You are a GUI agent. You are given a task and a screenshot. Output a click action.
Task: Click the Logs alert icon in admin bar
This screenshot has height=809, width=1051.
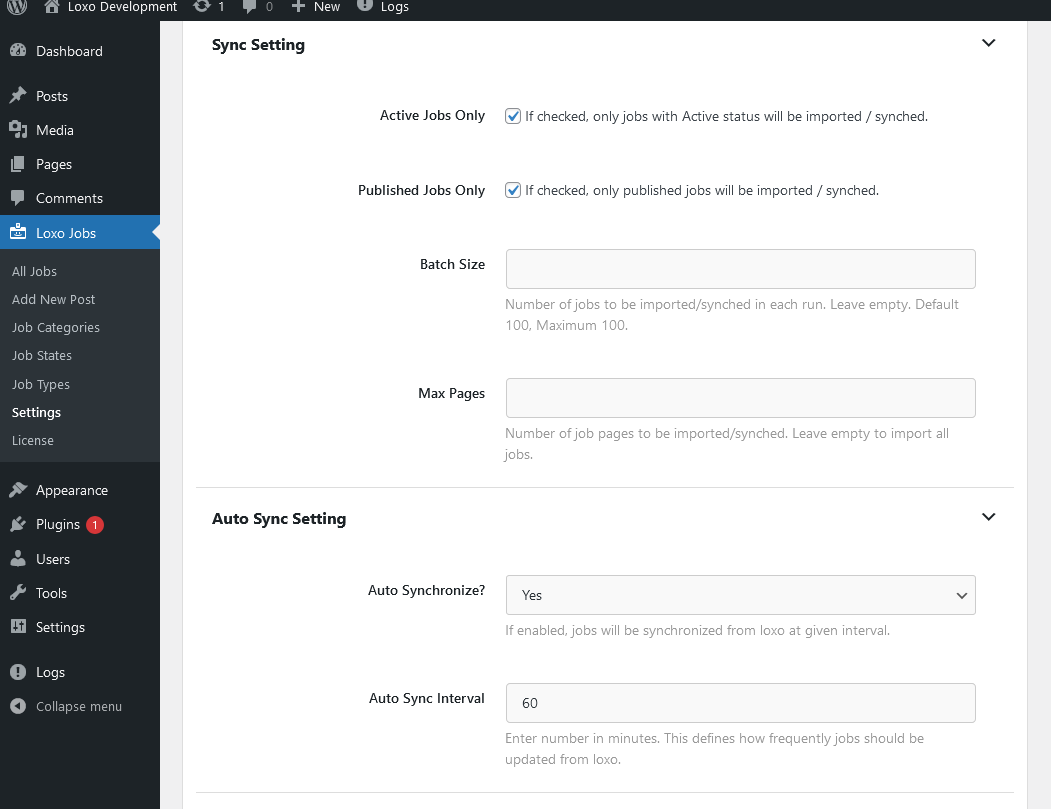[x=365, y=5]
